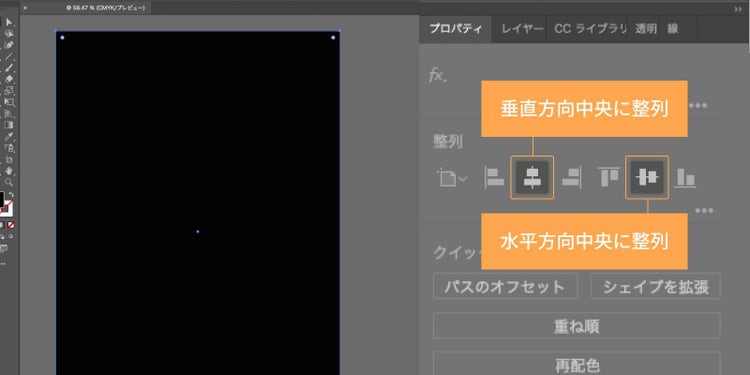Open the edit toolbar three-dots icon
This screenshot has width=750, height=375.
coord(3,264)
